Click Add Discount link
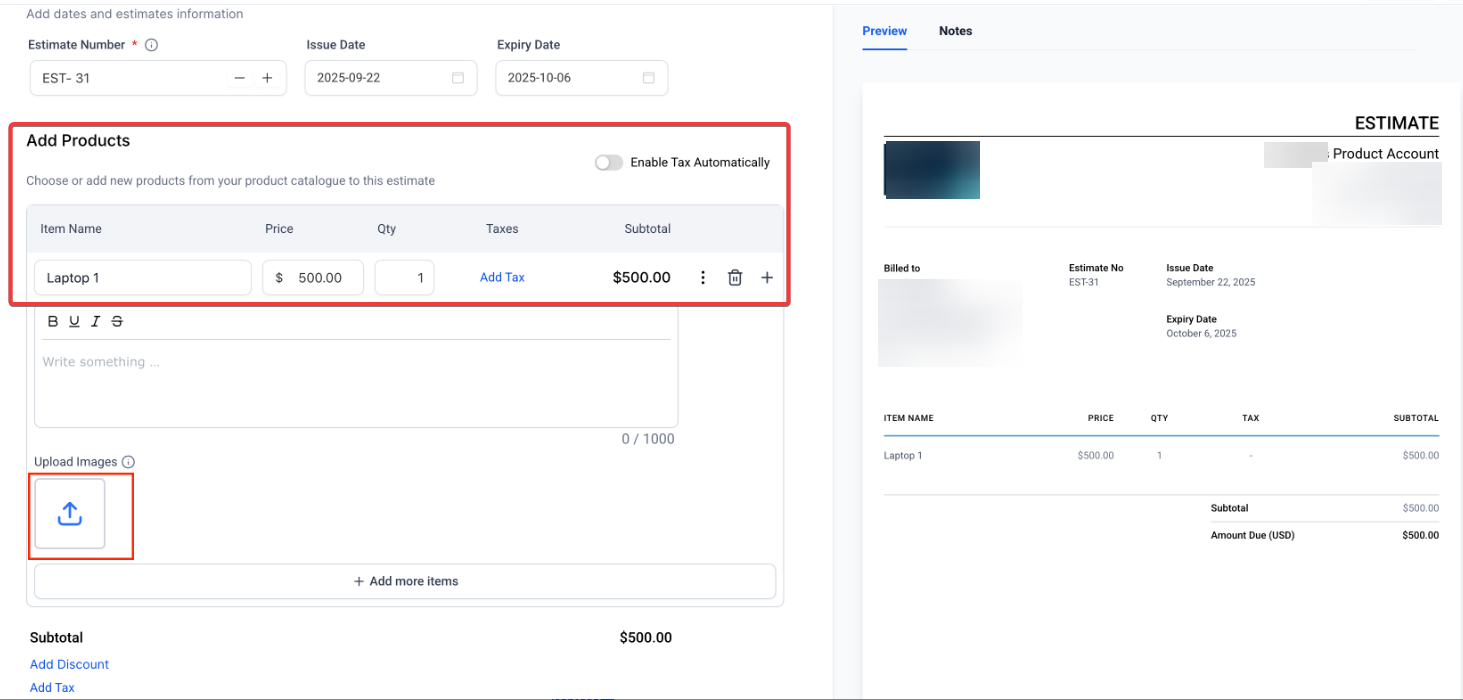Image resolution: width=1463 pixels, height=700 pixels. point(69,664)
